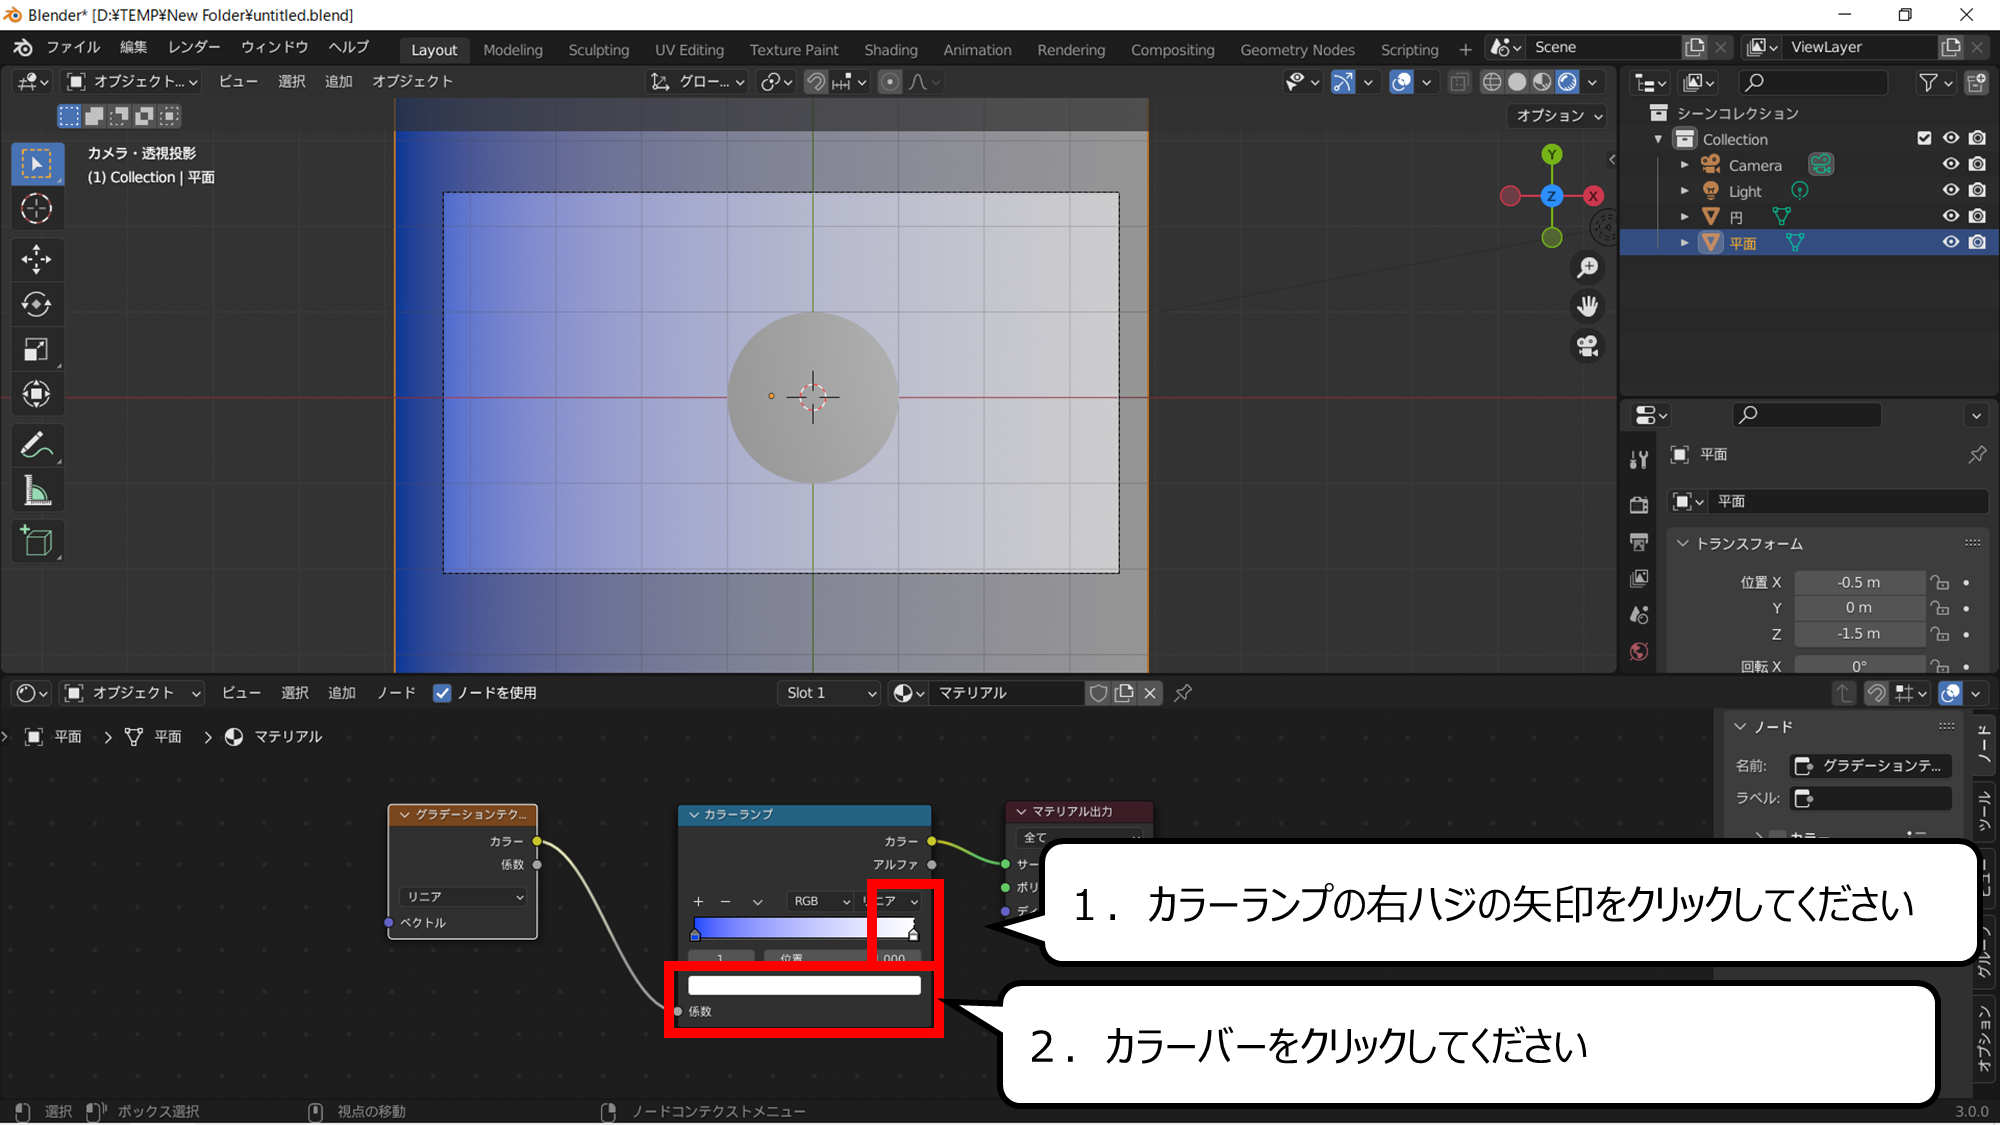Toggle 'ノードを使用' checkbox

pos(442,693)
